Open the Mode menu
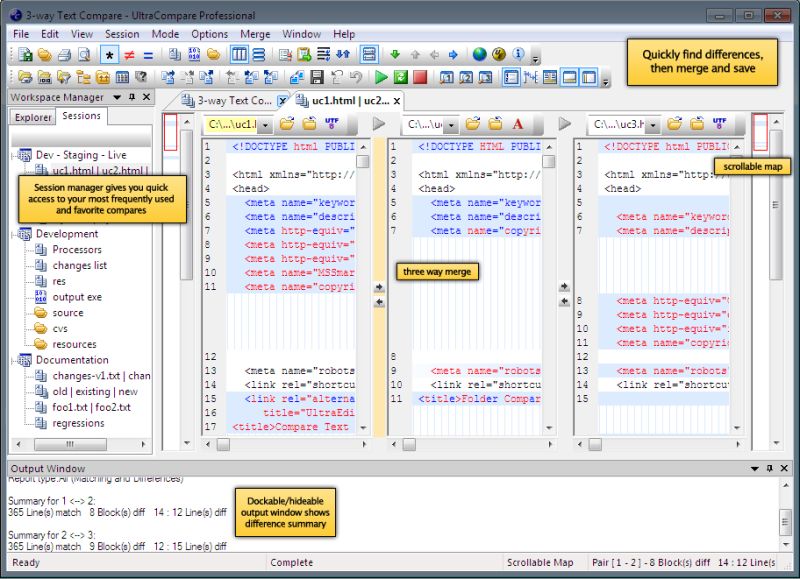800x579 pixels. [165, 34]
